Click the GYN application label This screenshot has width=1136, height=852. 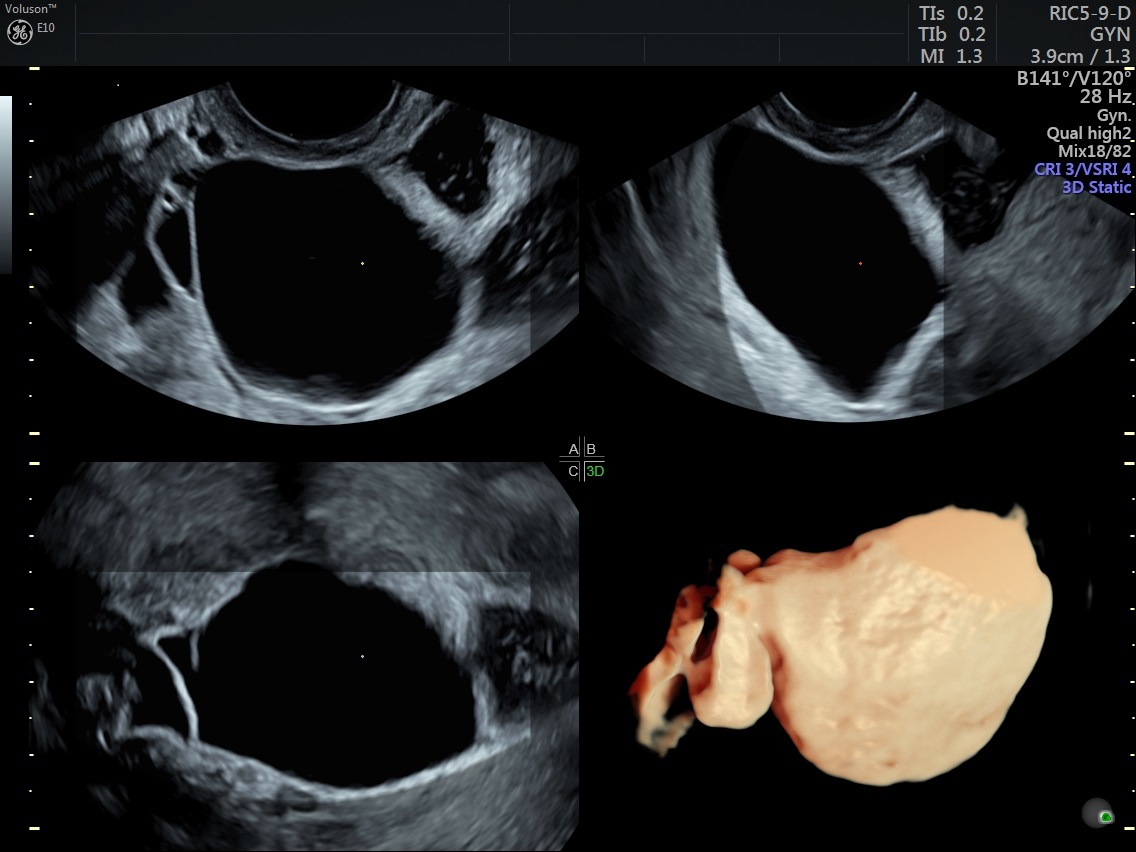pos(1110,35)
